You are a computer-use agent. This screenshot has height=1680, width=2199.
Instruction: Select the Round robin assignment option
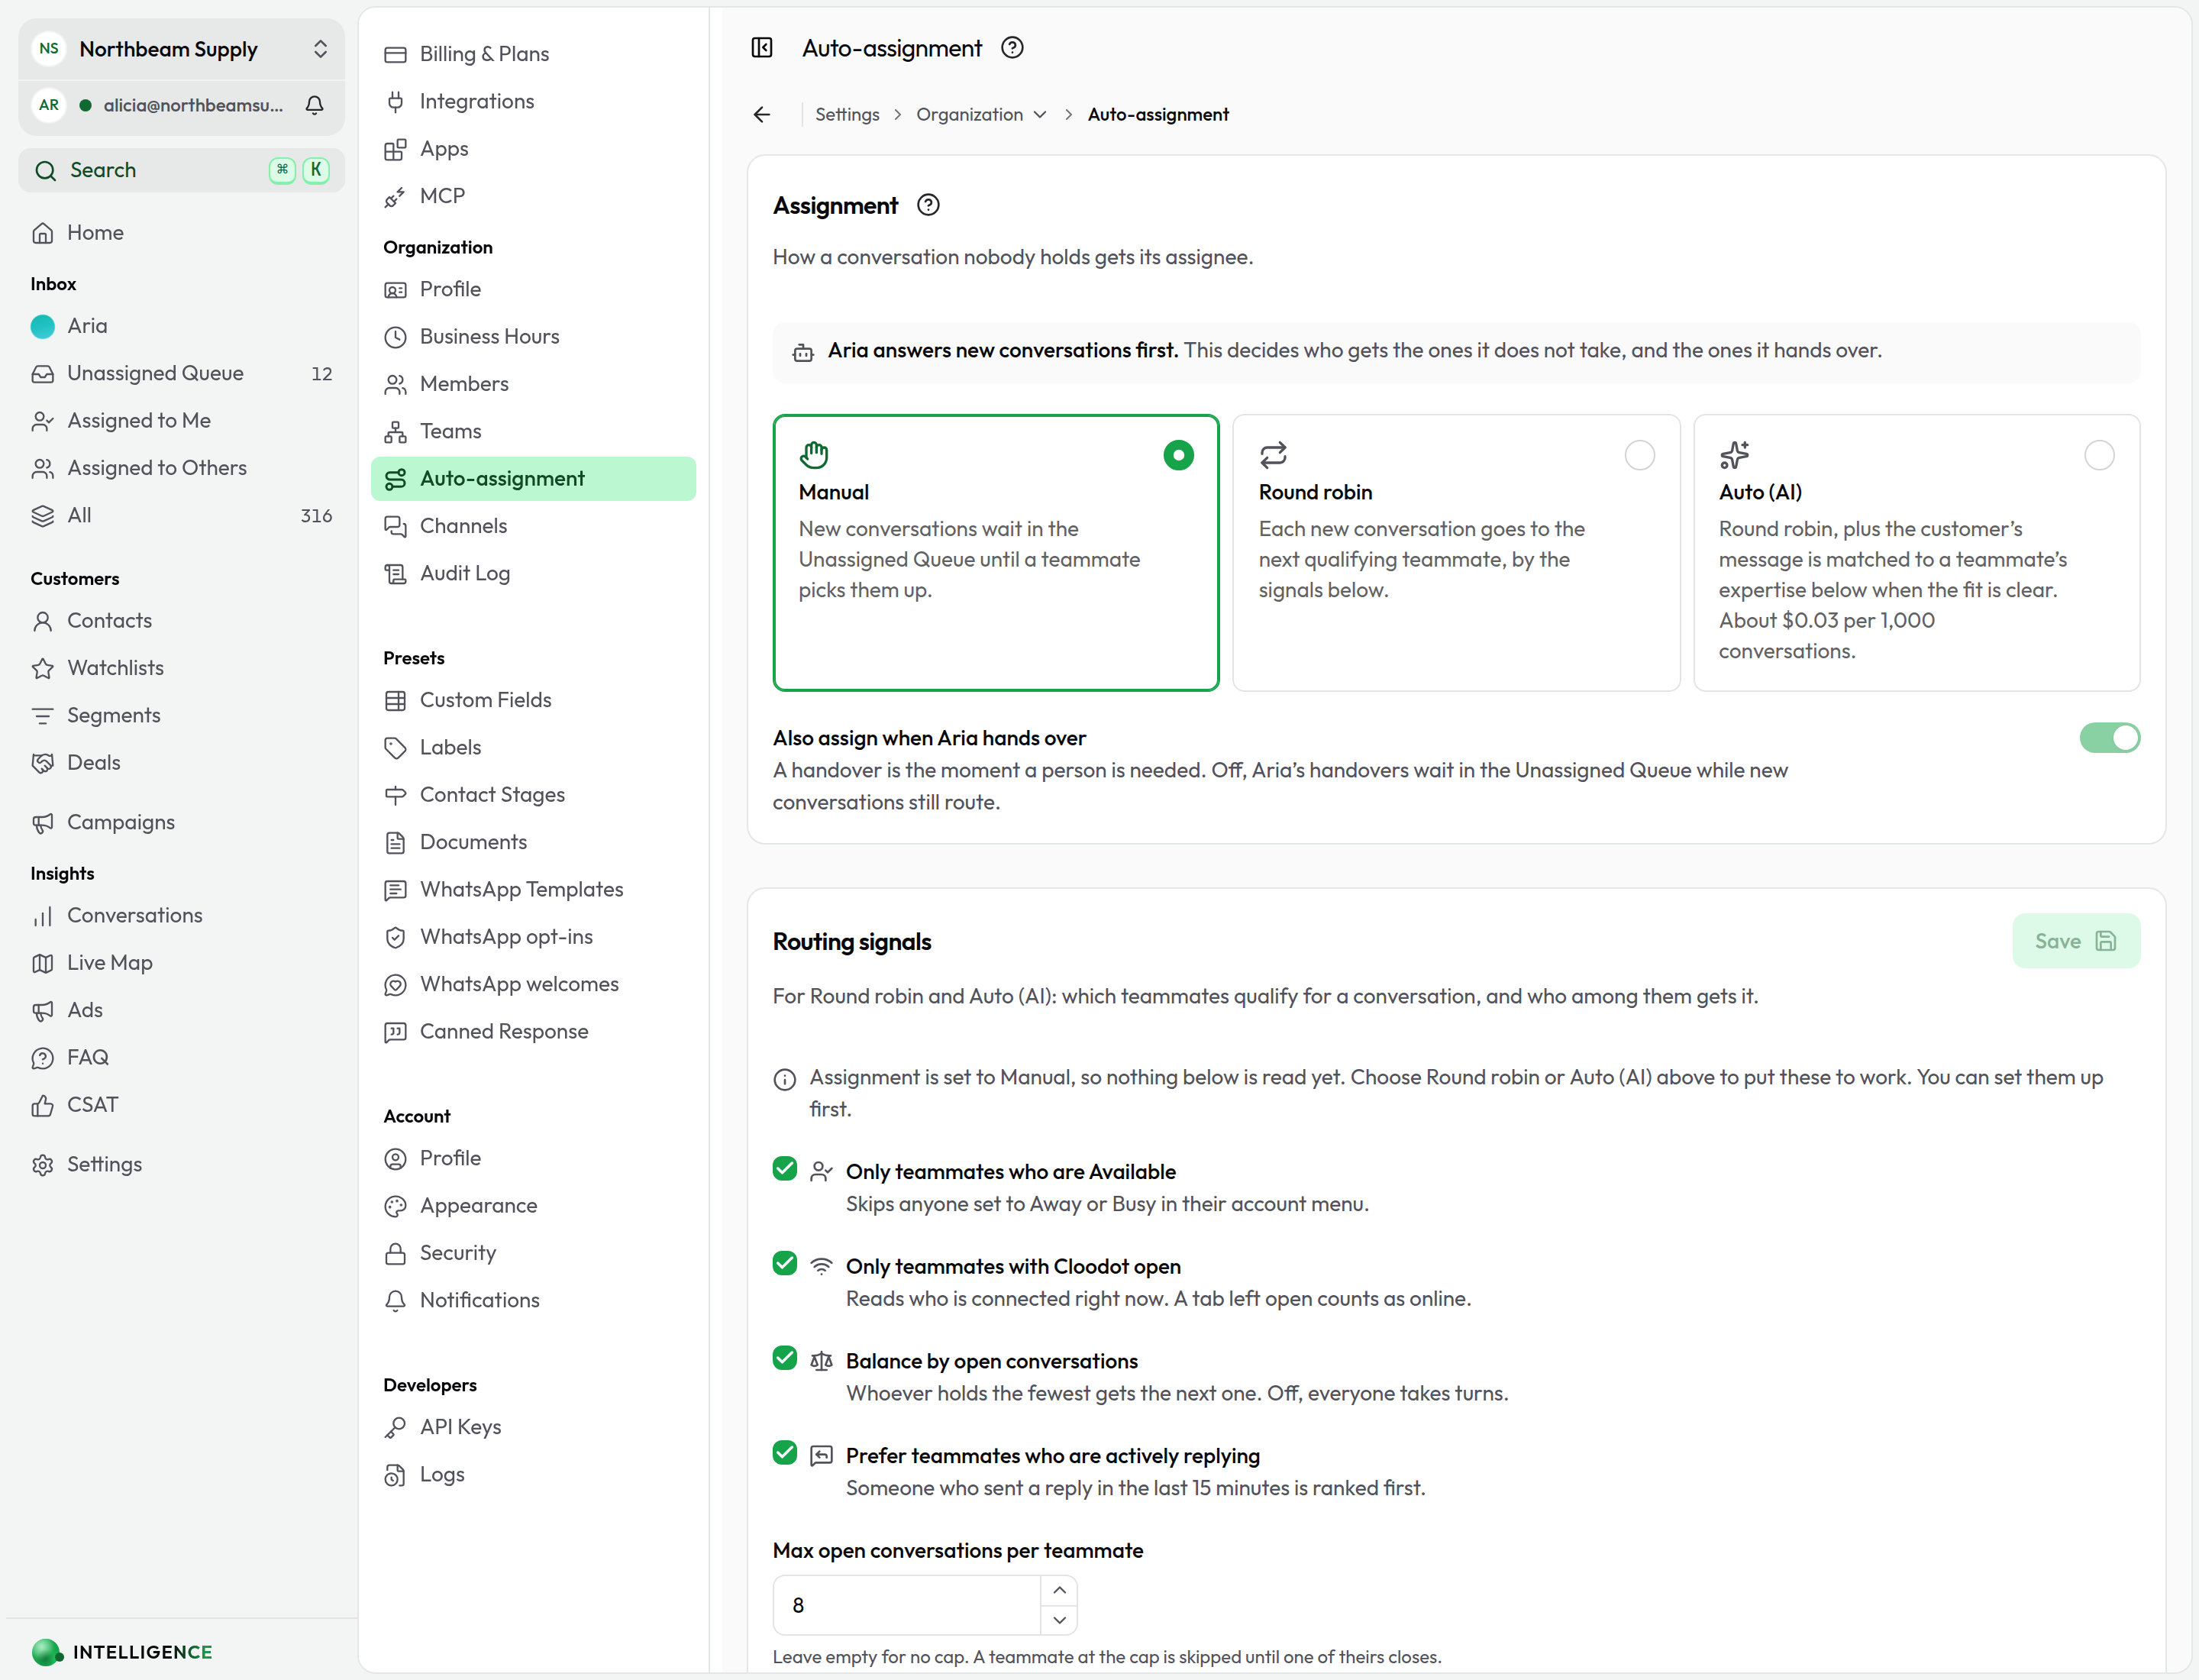point(1455,552)
